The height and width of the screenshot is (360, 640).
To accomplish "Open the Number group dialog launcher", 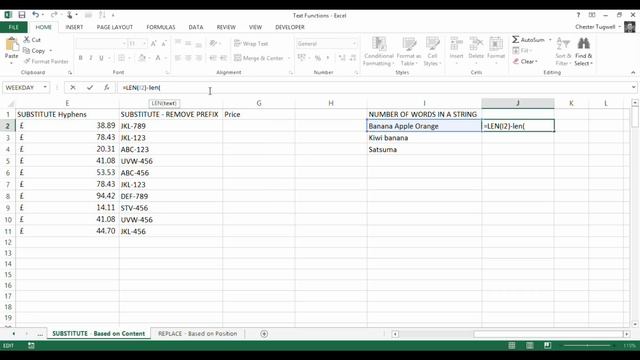I will click(356, 73).
